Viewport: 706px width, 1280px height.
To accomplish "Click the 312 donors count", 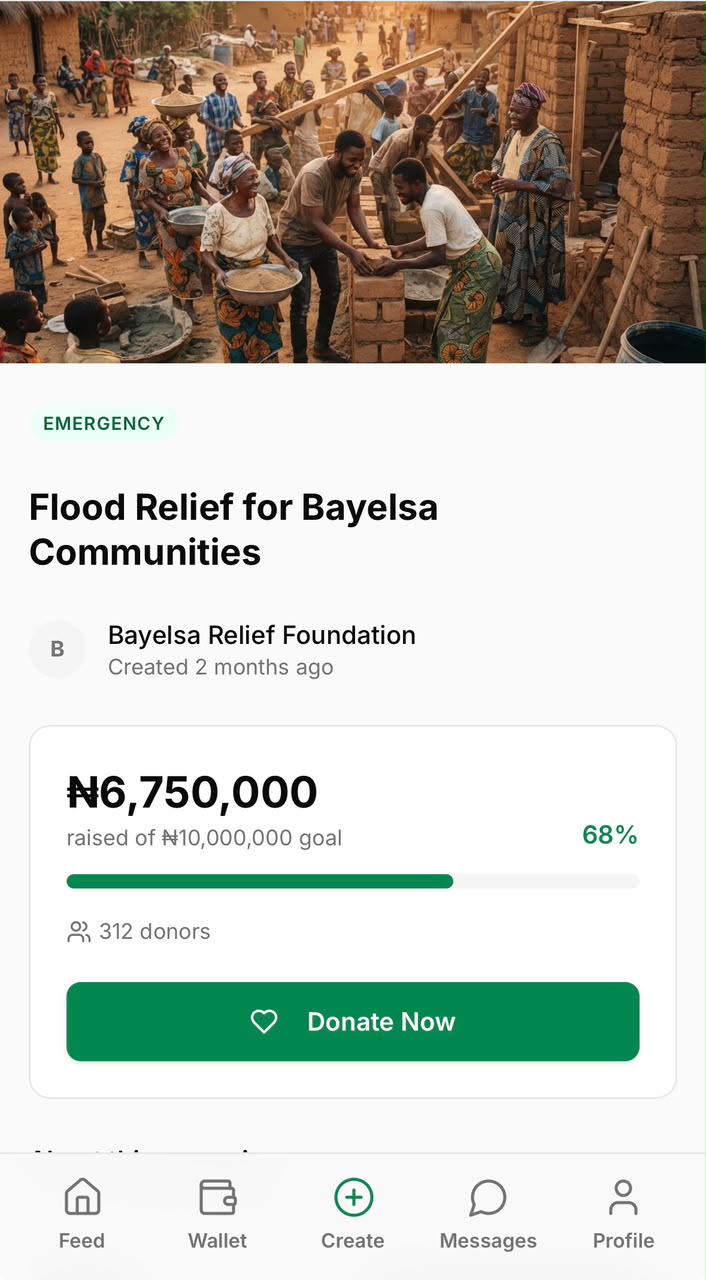I will point(155,932).
